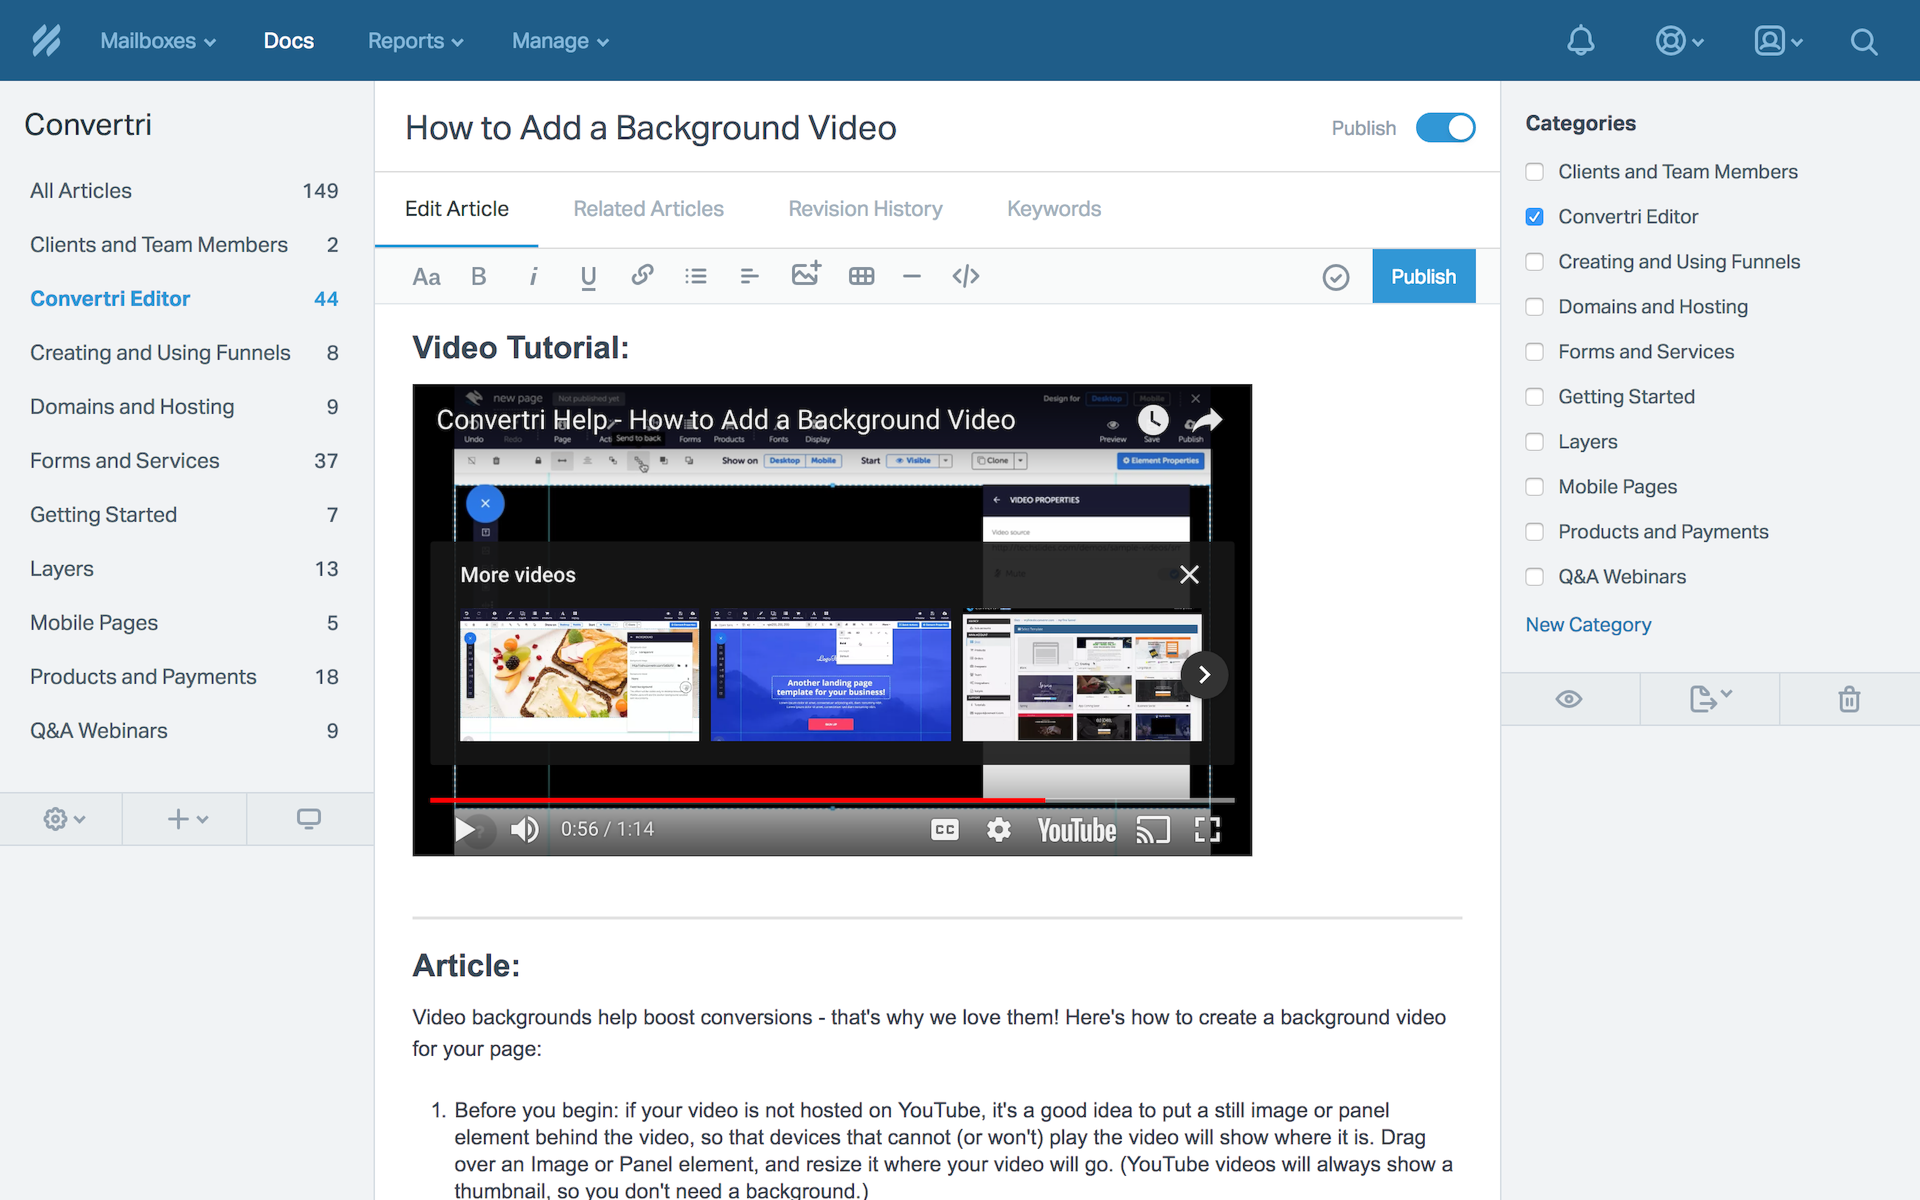
Task: Insert a hyperlink with link icon
Action: click(642, 275)
